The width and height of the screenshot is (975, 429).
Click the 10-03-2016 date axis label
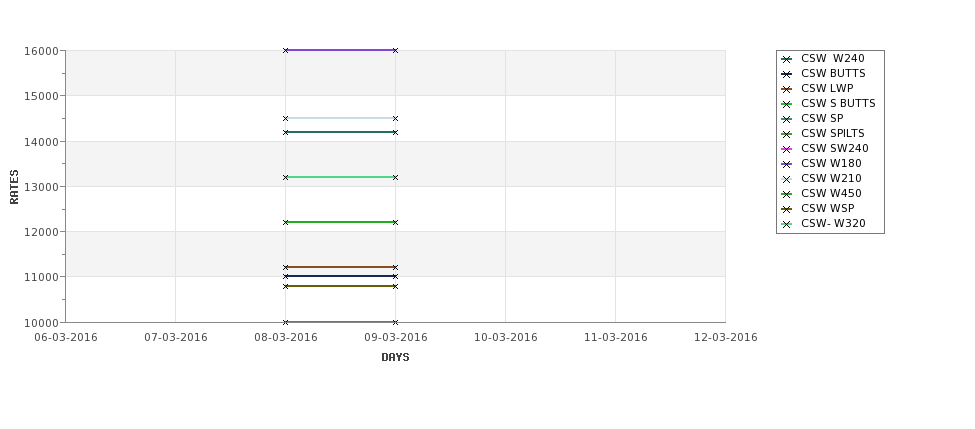[x=506, y=337]
